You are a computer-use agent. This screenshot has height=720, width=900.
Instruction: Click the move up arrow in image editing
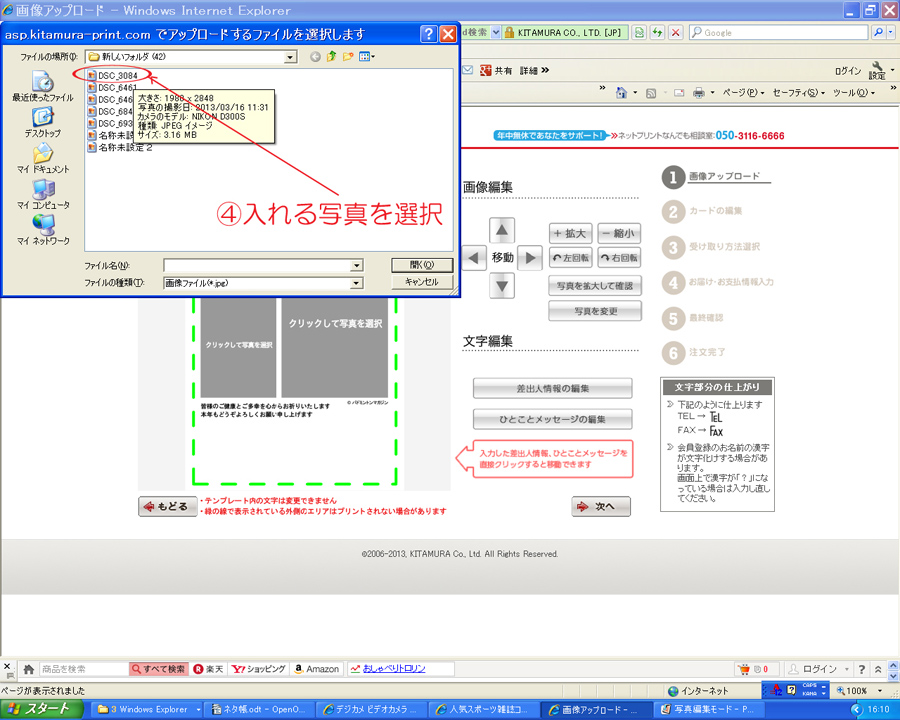pyautogui.click(x=503, y=231)
